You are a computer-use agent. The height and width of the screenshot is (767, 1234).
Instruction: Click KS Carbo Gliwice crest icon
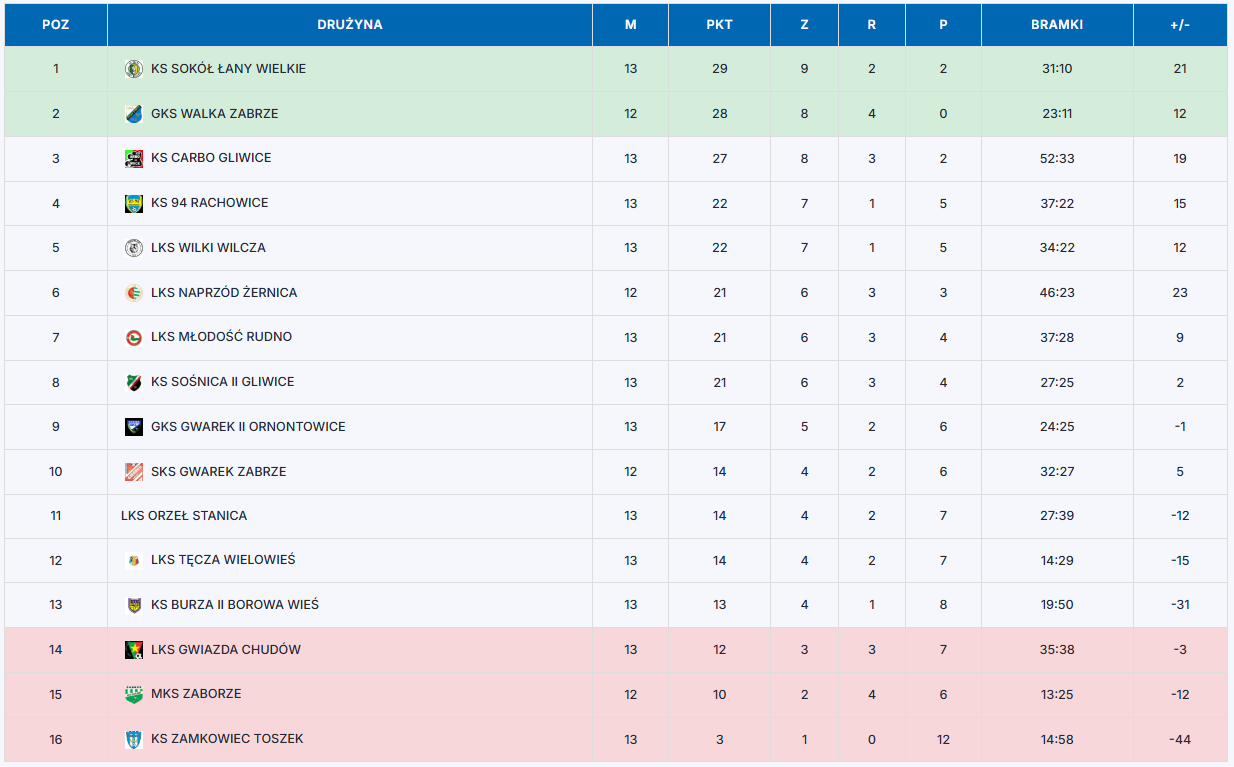pos(133,158)
